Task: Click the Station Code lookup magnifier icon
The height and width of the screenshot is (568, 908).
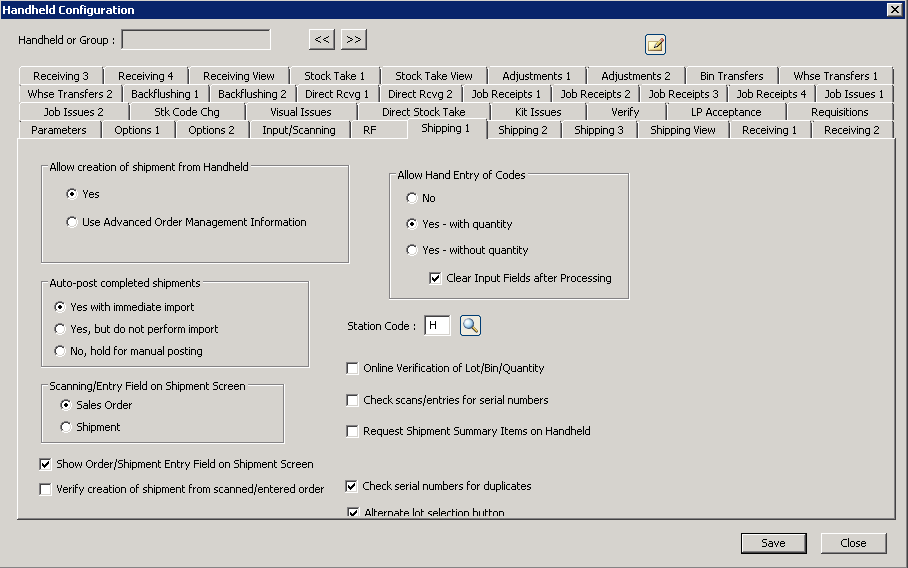Action: click(471, 326)
